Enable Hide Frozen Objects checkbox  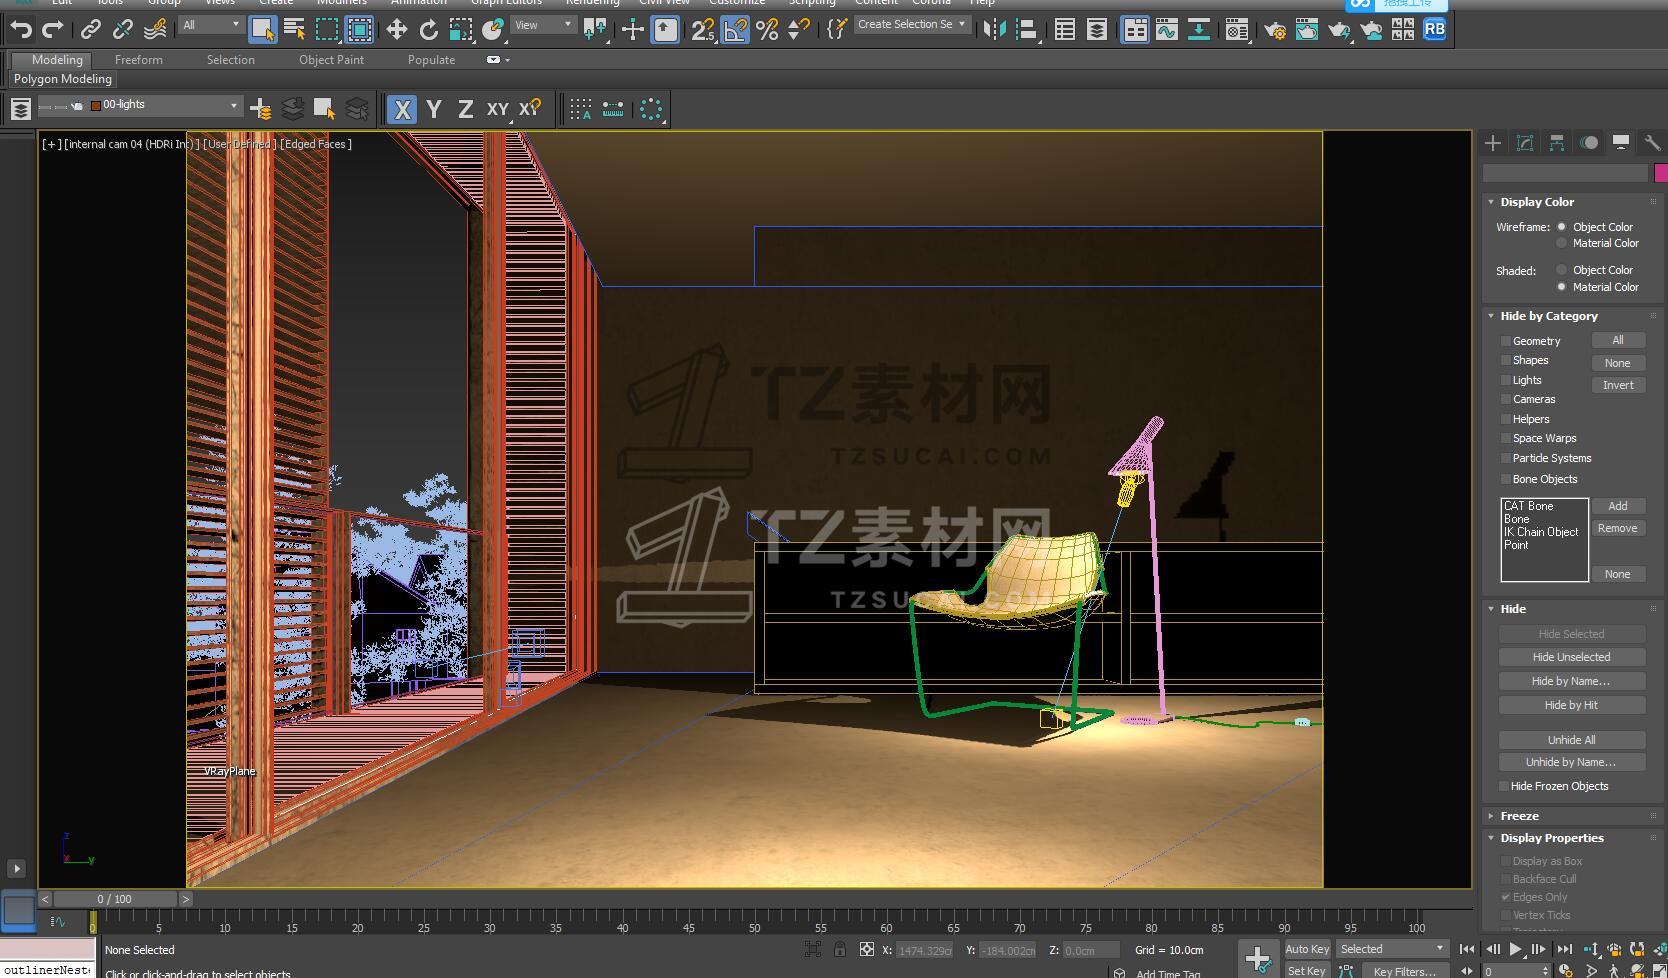coord(1504,786)
